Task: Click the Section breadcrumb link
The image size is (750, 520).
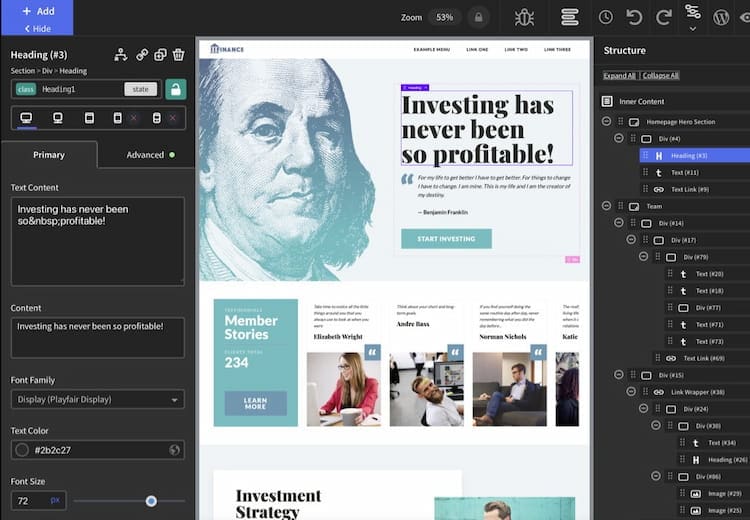Action: pos(23,71)
